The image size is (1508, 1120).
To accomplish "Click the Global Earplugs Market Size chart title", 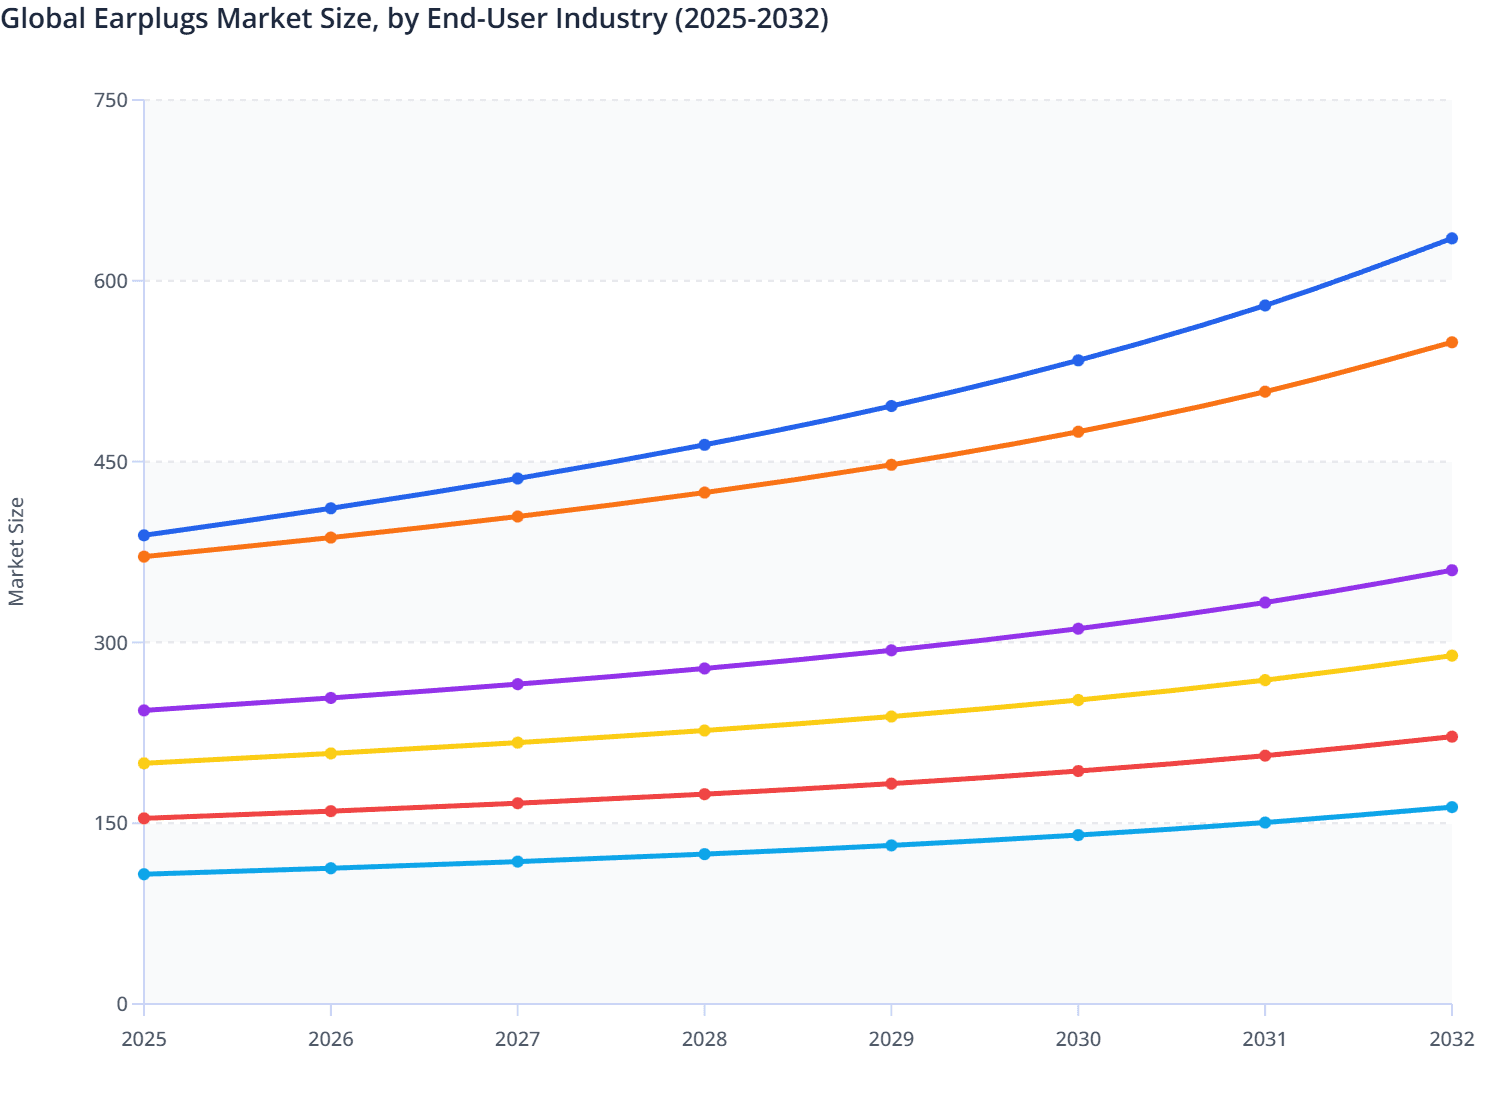I will (x=415, y=19).
